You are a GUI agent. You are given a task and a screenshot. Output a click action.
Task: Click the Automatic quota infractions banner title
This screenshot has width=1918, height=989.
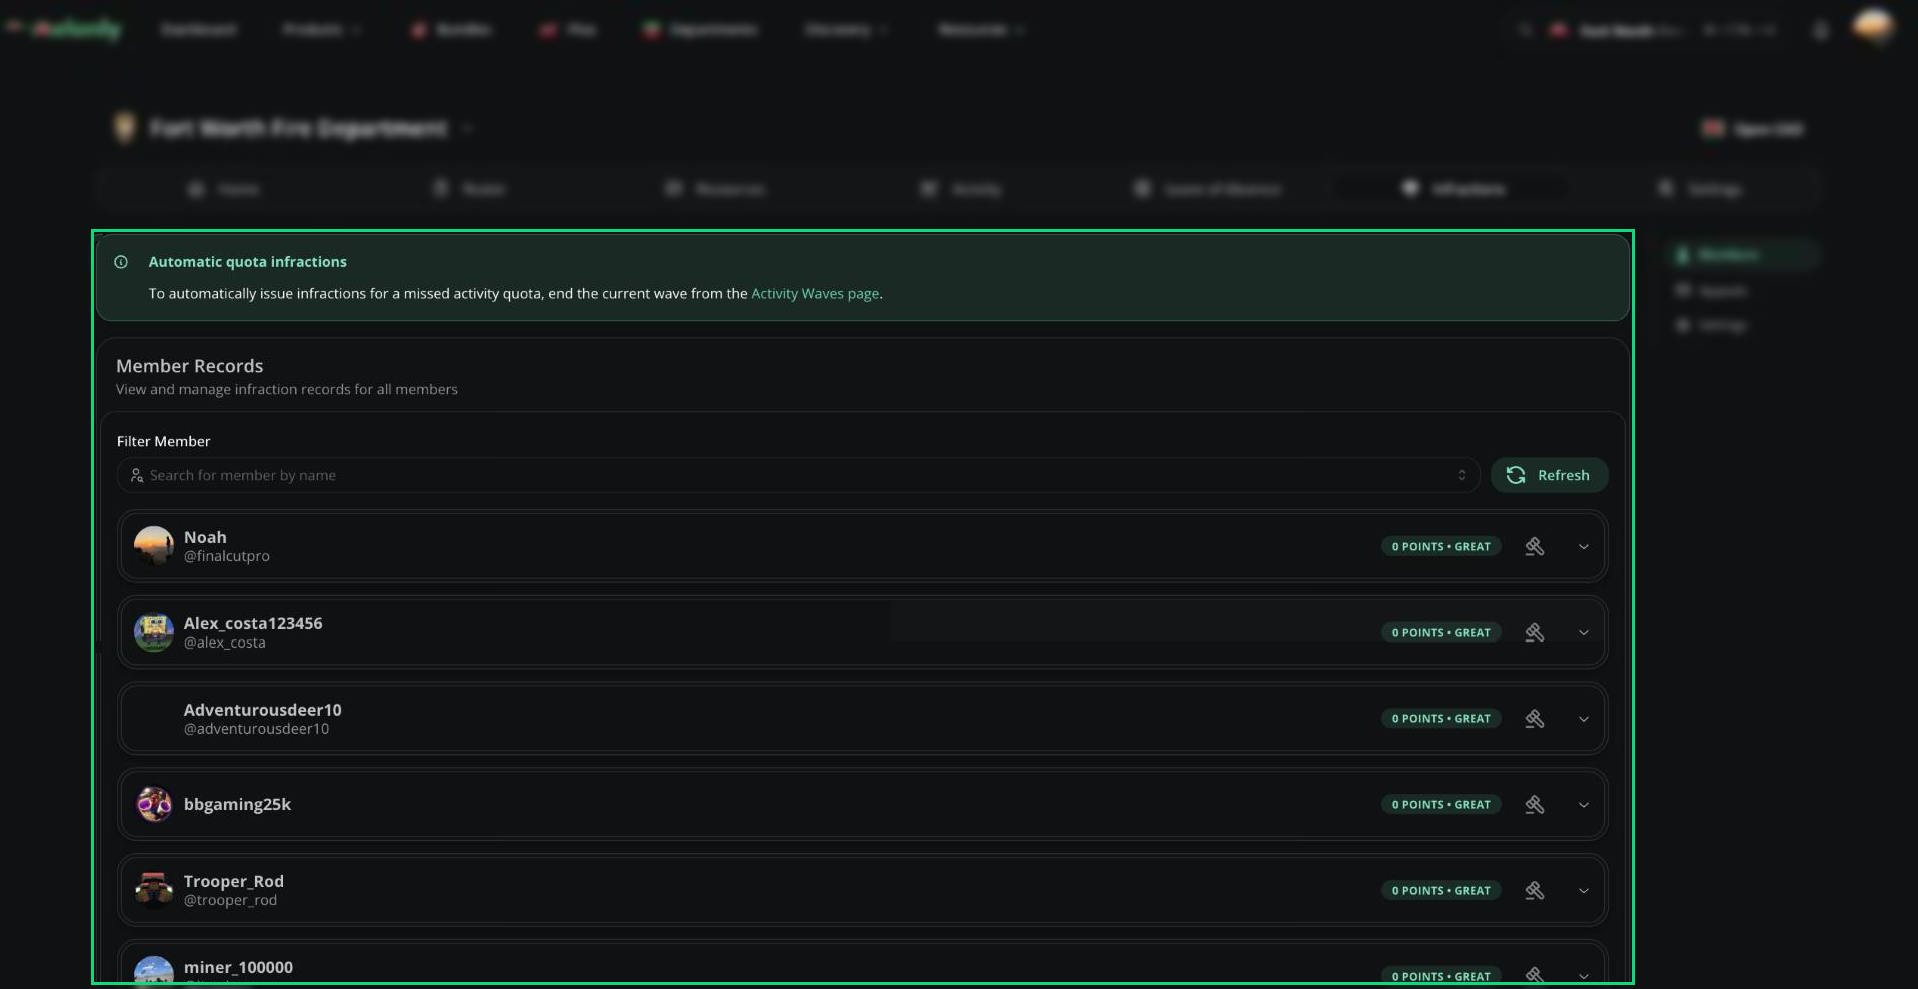coord(248,262)
